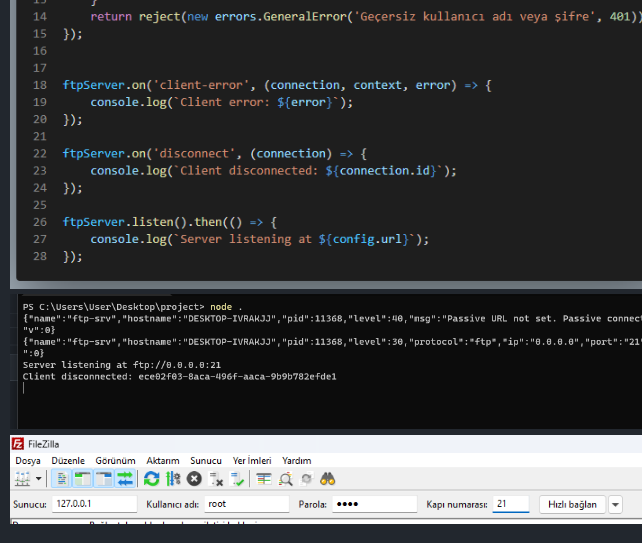Open the Yer İmleri menu
The height and width of the screenshot is (543, 642).
[x=252, y=461]
